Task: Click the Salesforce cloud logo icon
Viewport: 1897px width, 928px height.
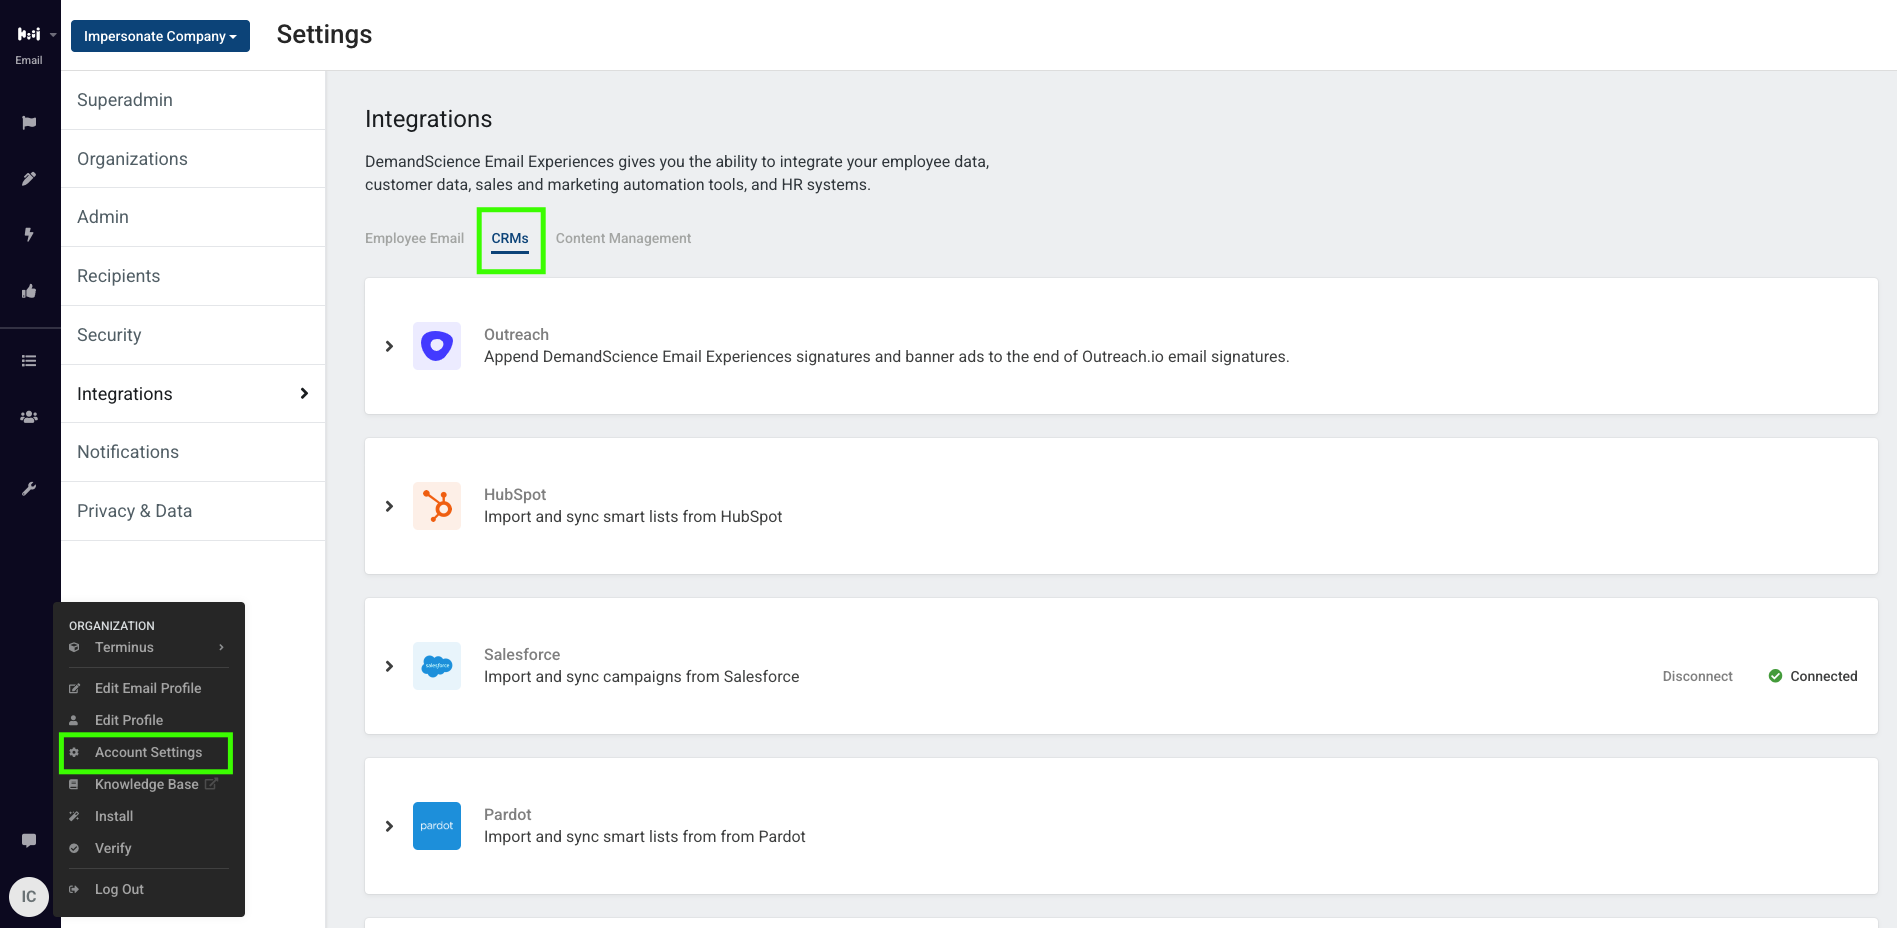Action: click(437, 666)
